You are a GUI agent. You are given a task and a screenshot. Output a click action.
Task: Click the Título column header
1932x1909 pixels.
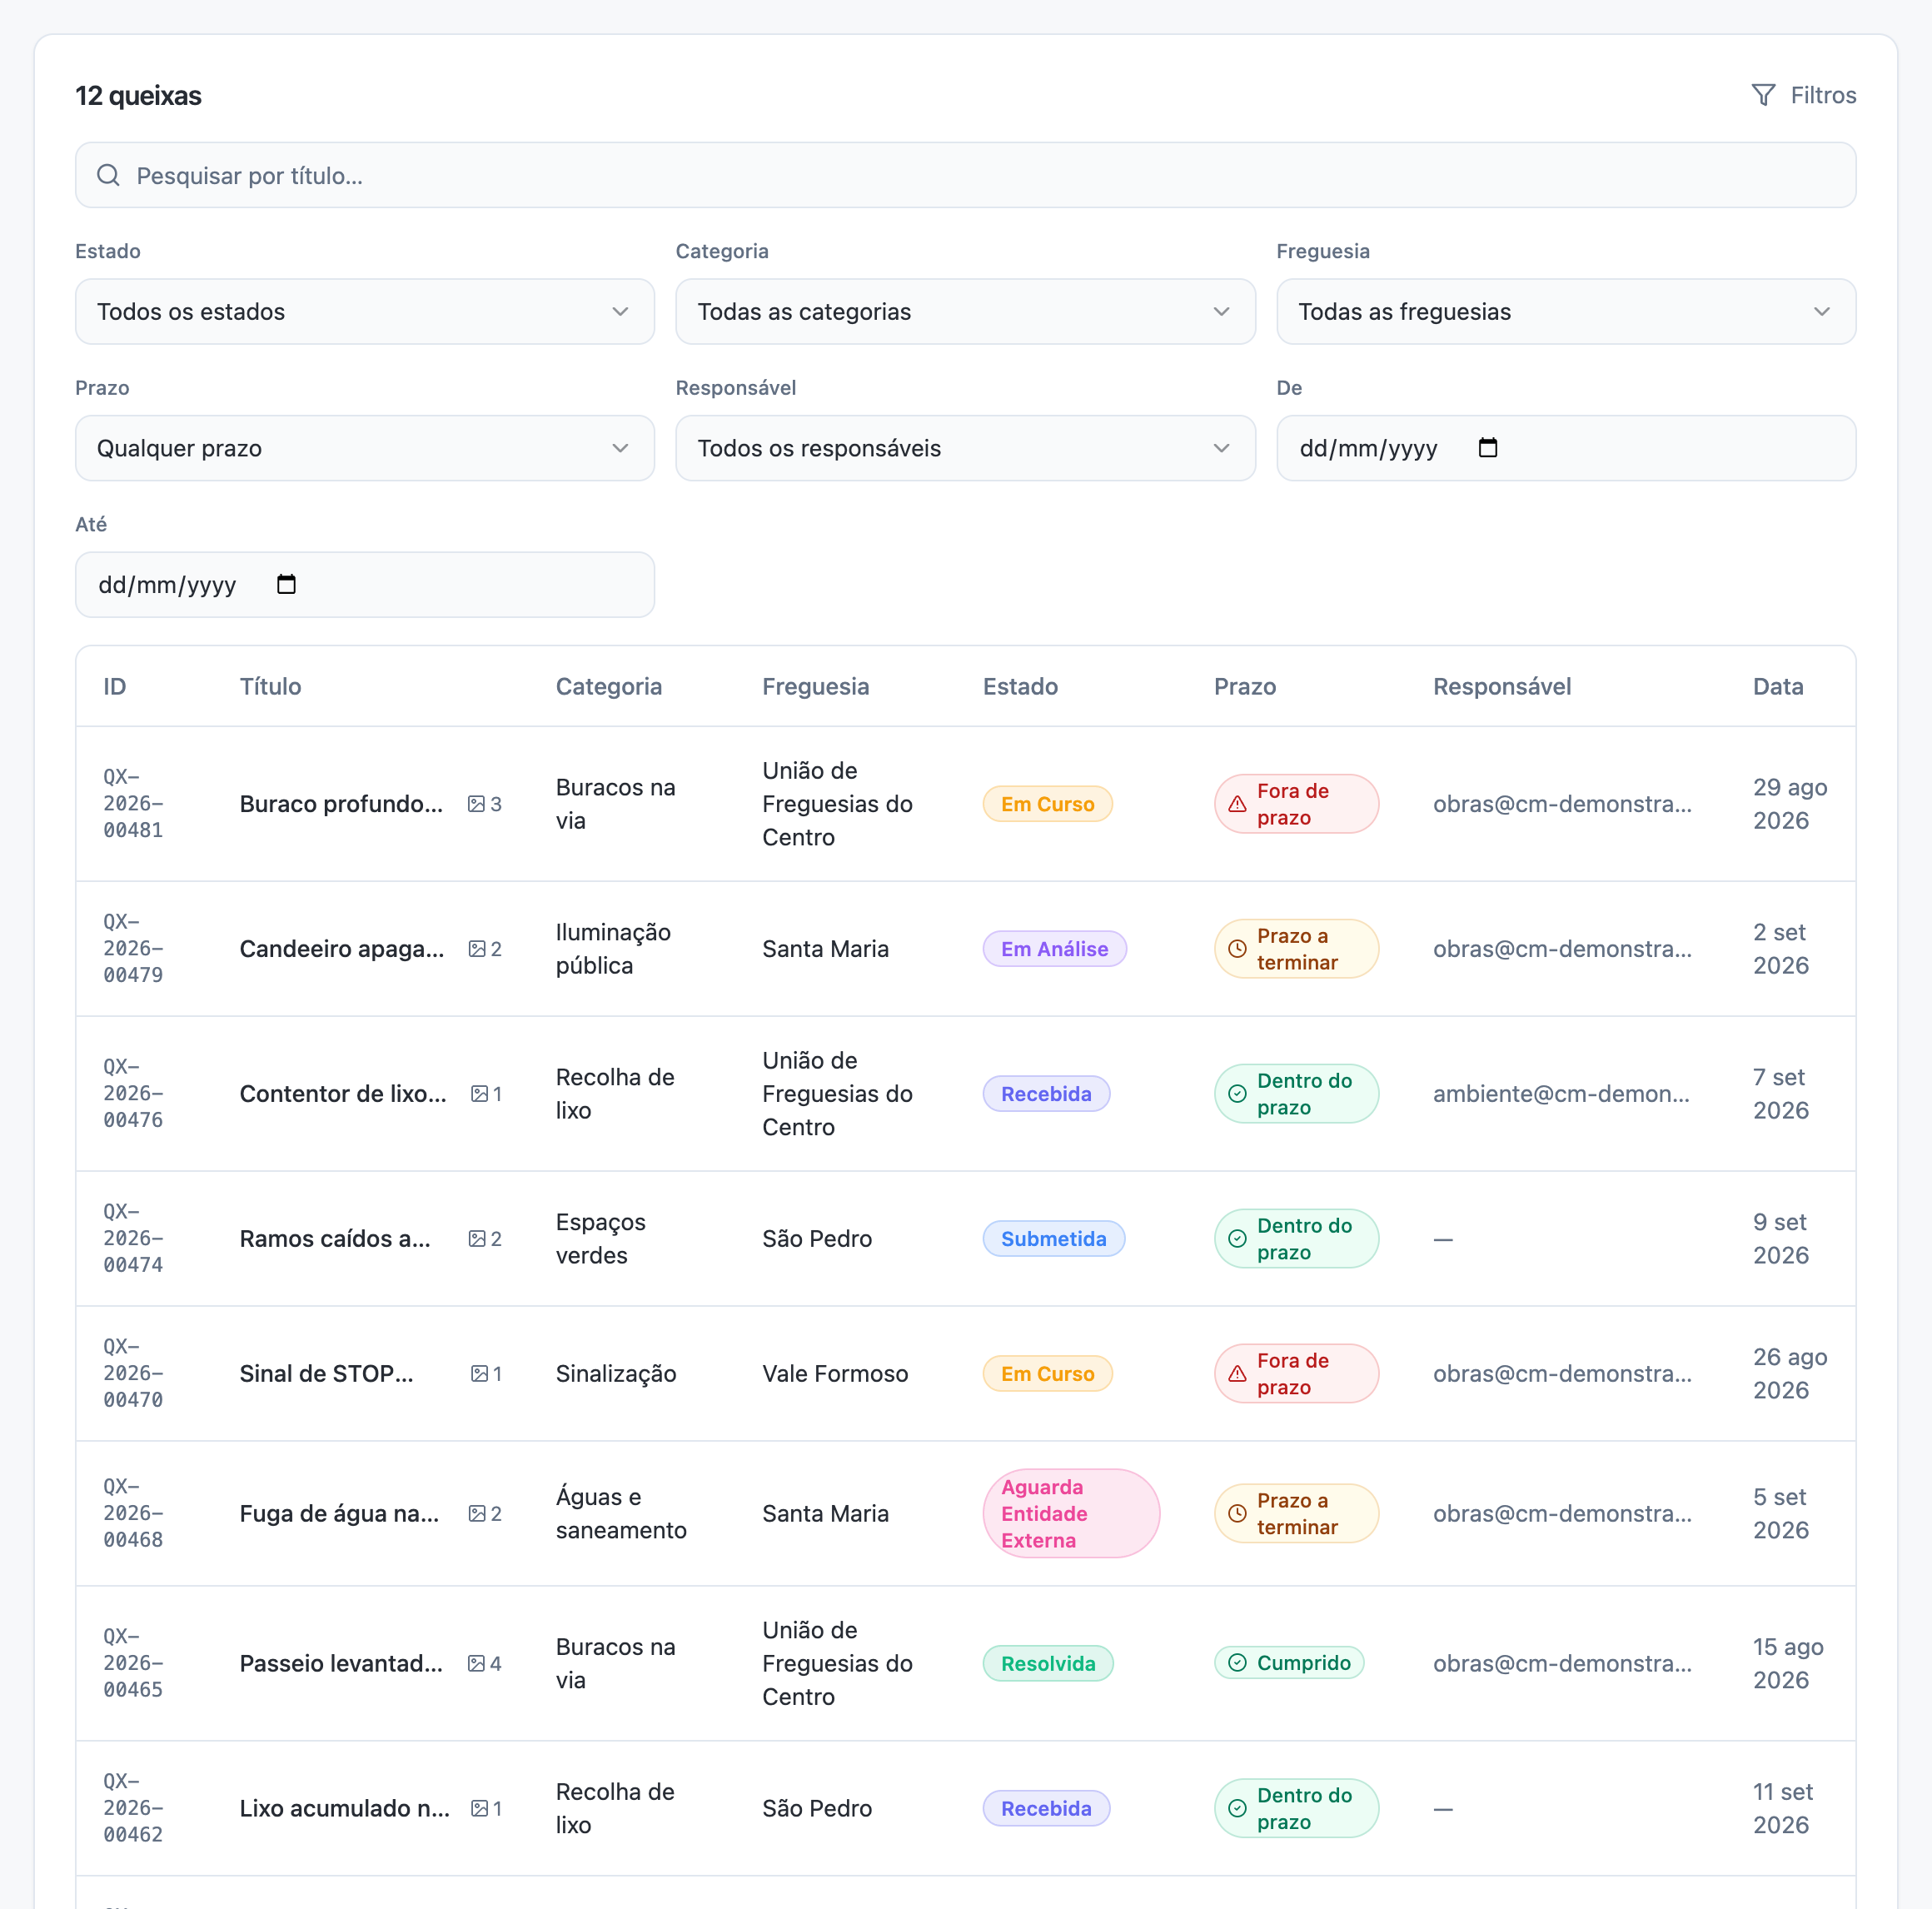[x=270, y=687]
